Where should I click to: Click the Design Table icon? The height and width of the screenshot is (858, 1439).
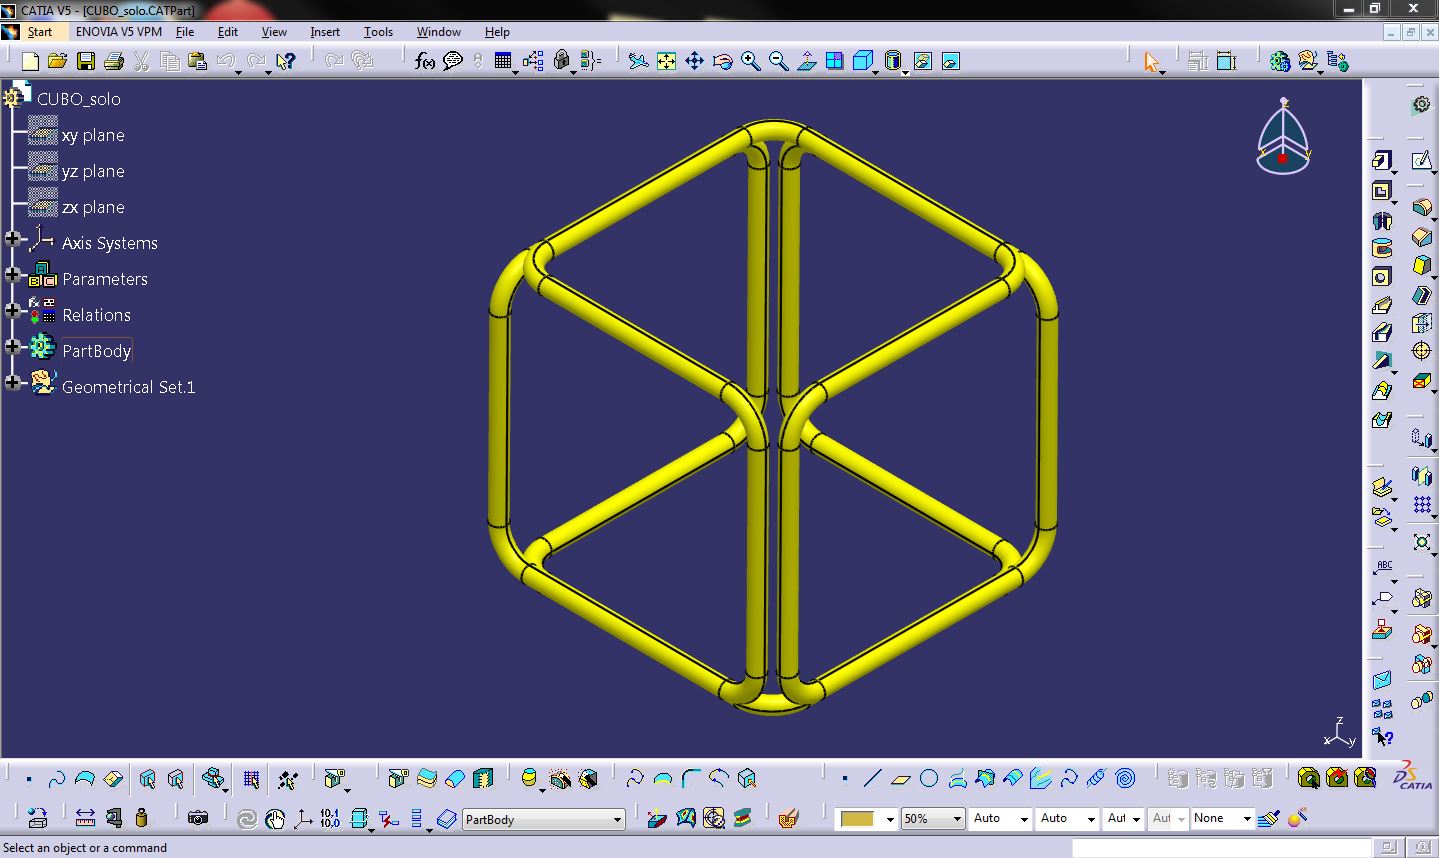503,61
